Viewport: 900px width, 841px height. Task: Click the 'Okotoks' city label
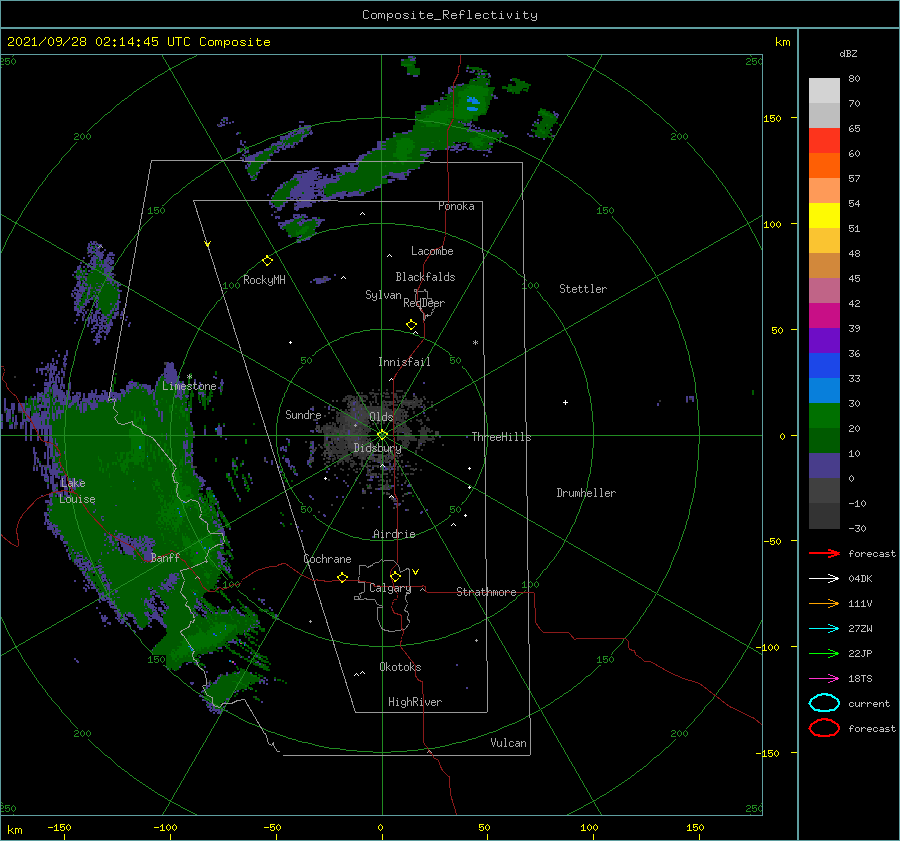pyautogui.click(x=400, y=667)
